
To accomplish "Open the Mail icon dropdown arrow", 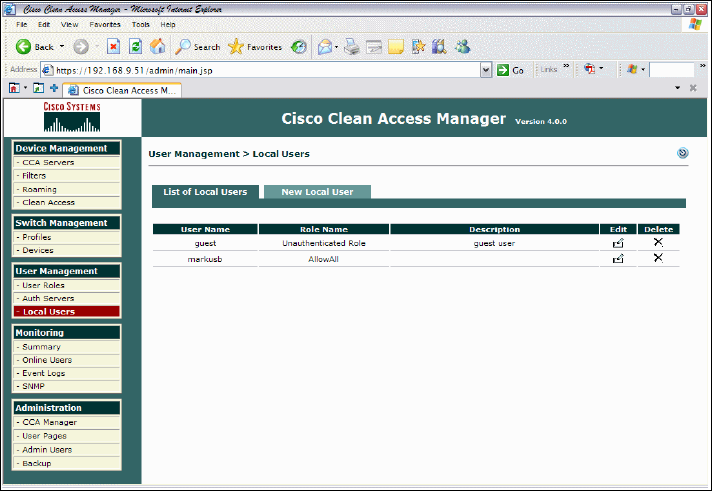I will click(x=337, y=46).
